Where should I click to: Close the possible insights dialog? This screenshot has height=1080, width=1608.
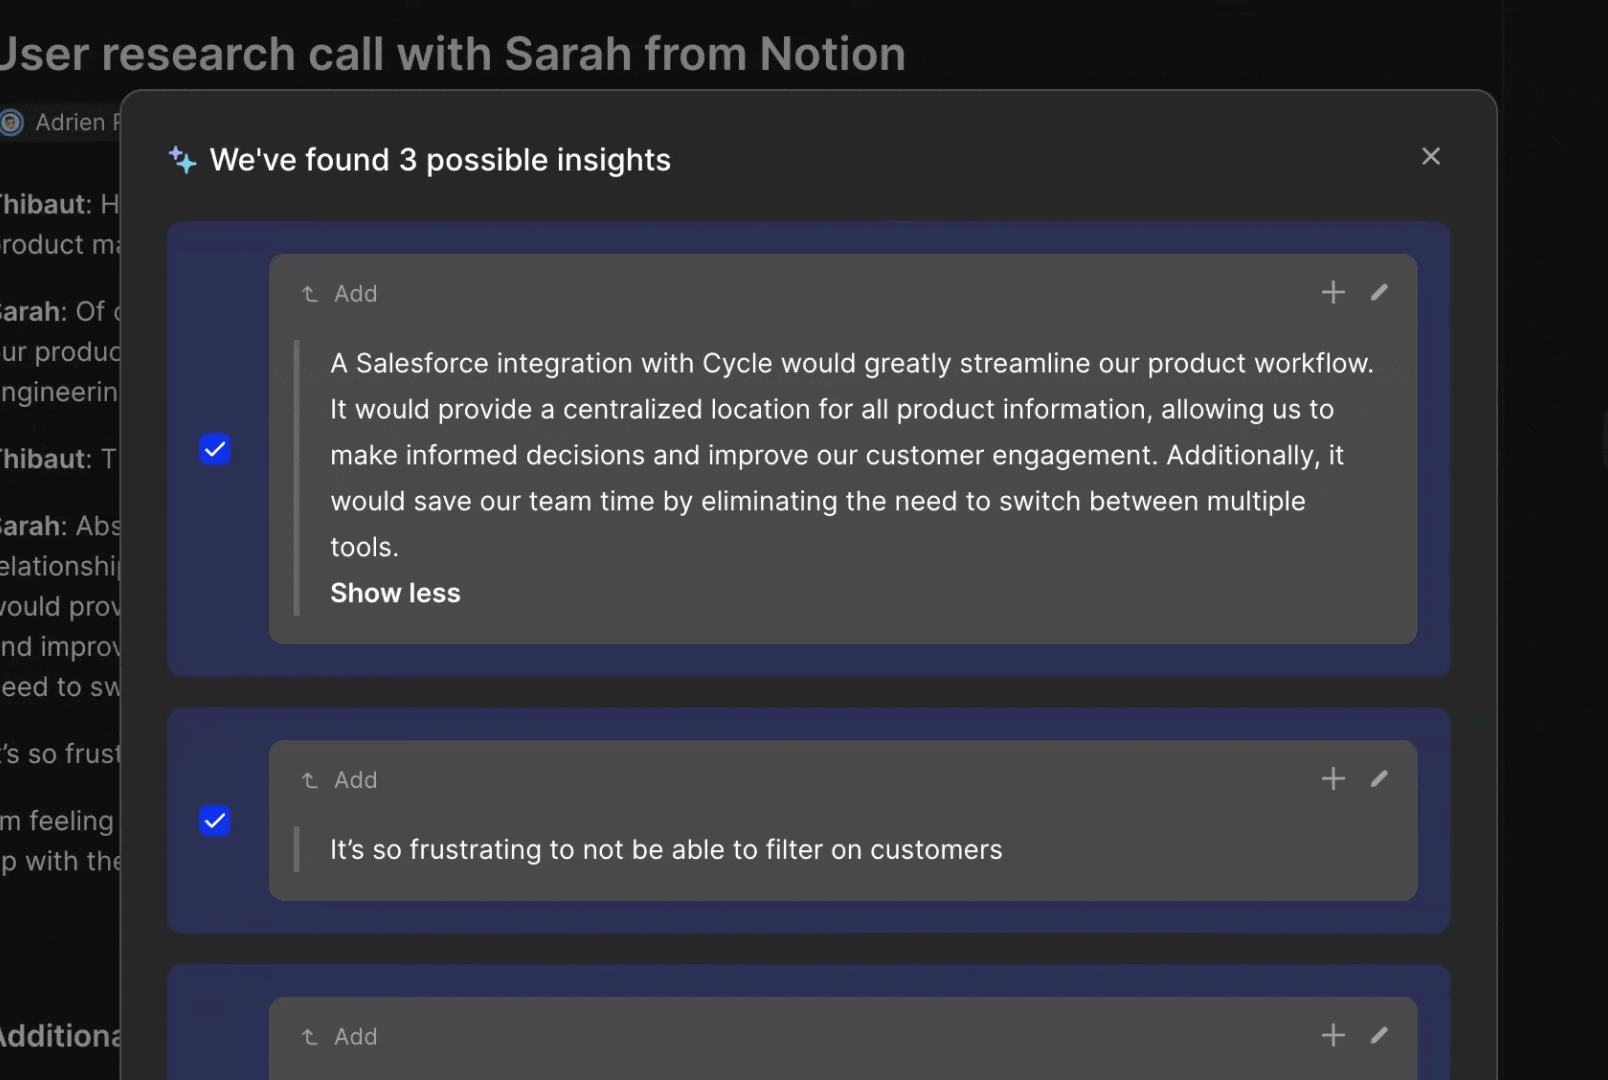(1431, 156)
